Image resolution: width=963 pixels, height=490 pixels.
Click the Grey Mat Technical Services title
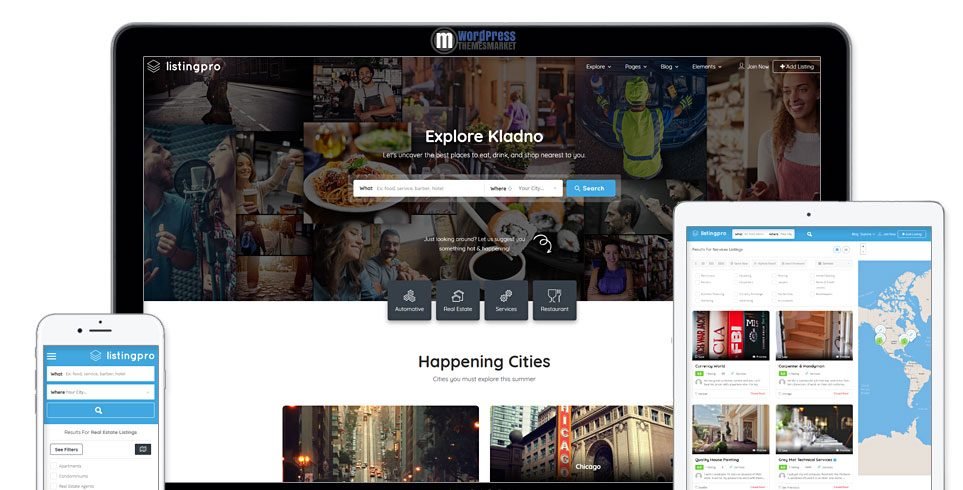click(805, 459)
